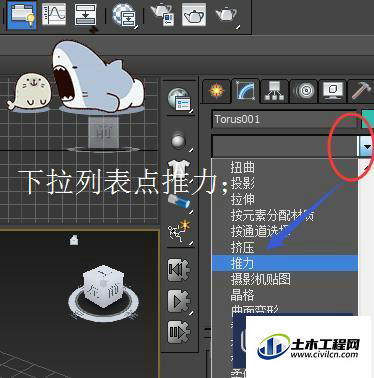Open the Rendered Frame Window teapot icon

(x=194, y=15)
